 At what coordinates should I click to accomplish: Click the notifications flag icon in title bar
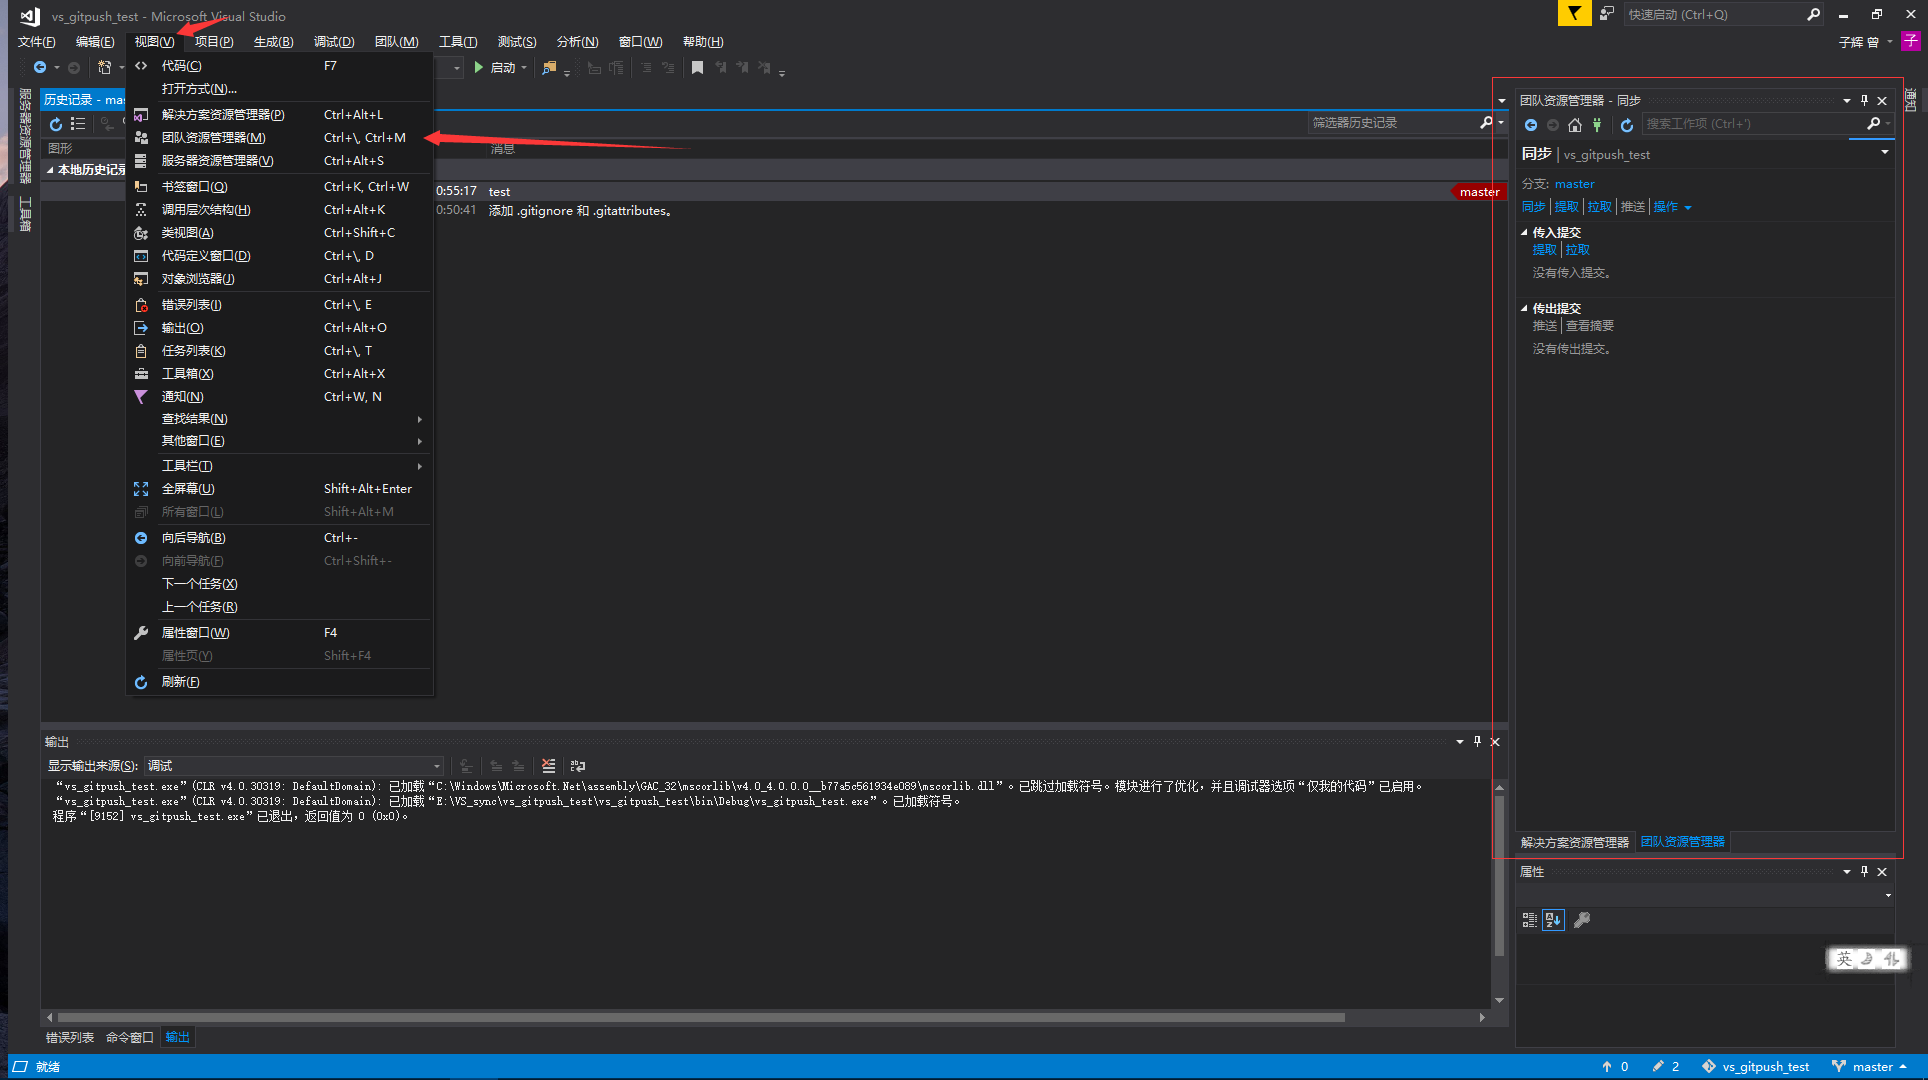tap(1574, 14)
